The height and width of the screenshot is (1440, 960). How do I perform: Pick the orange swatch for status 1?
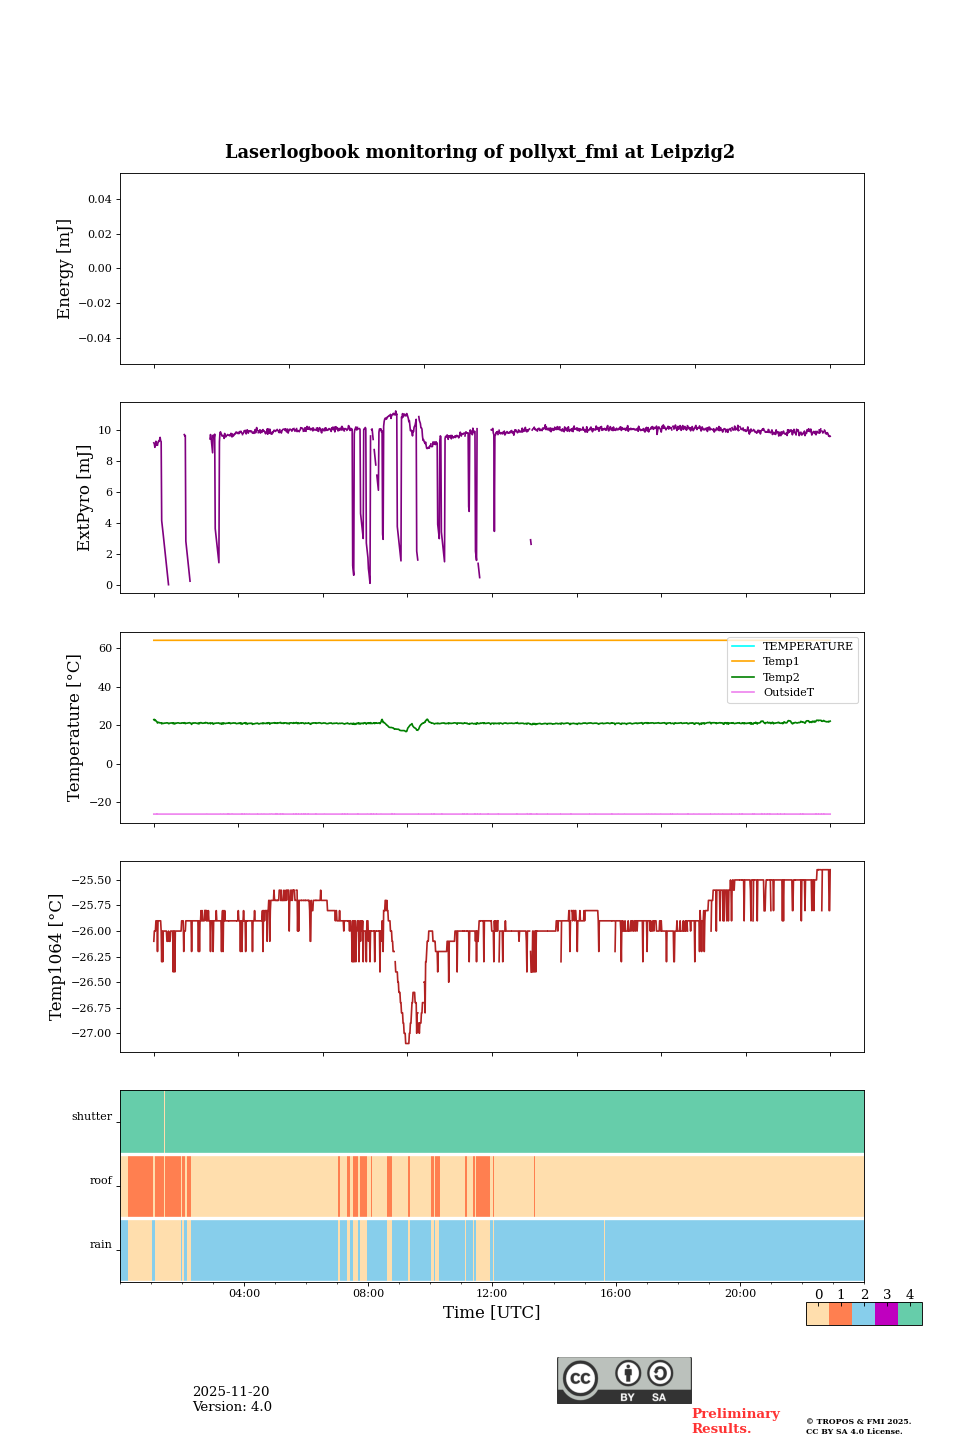[840, 1314]
